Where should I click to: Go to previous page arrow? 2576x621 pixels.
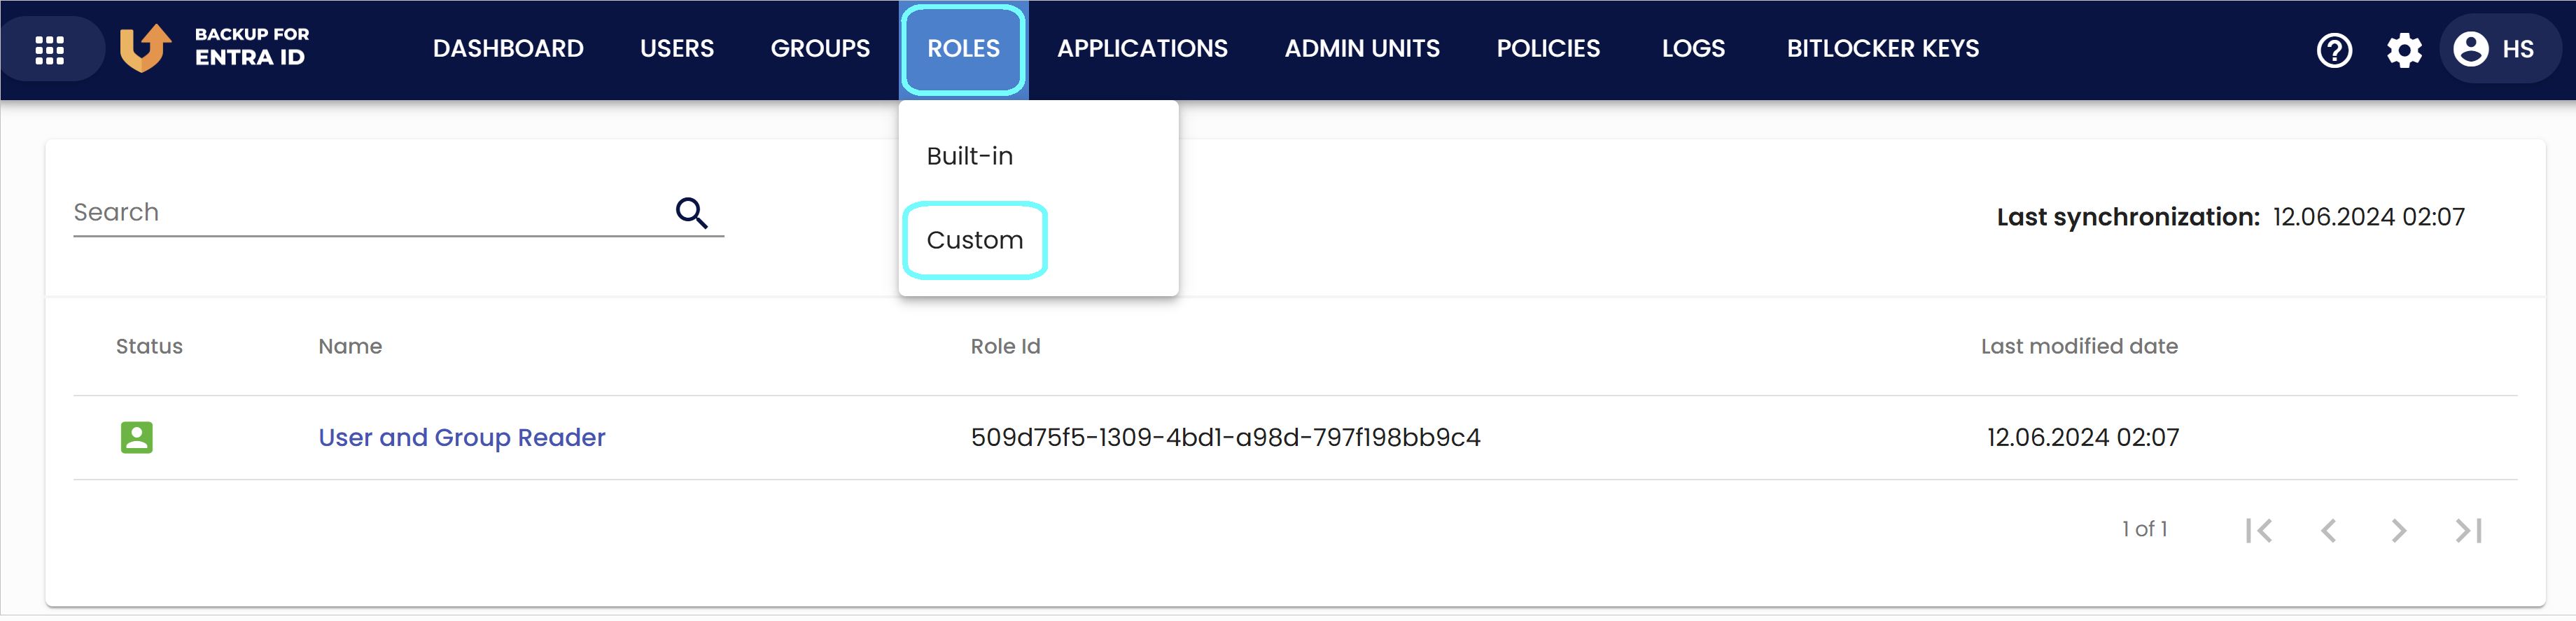pos(2328,530)
